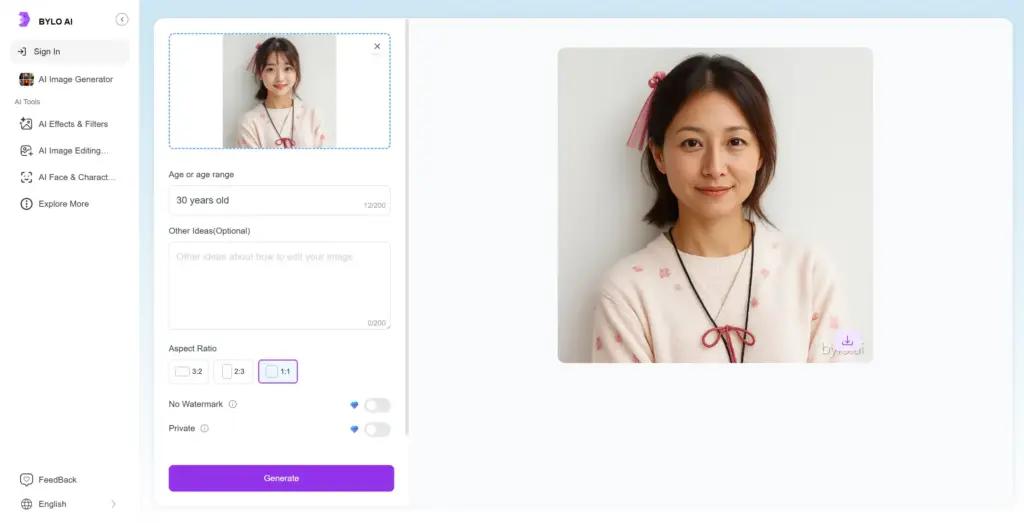This screenshot has width=1024, height=523.
Task: Collapse the sidebar with the arrow button
Action: (x=121, y=20)
